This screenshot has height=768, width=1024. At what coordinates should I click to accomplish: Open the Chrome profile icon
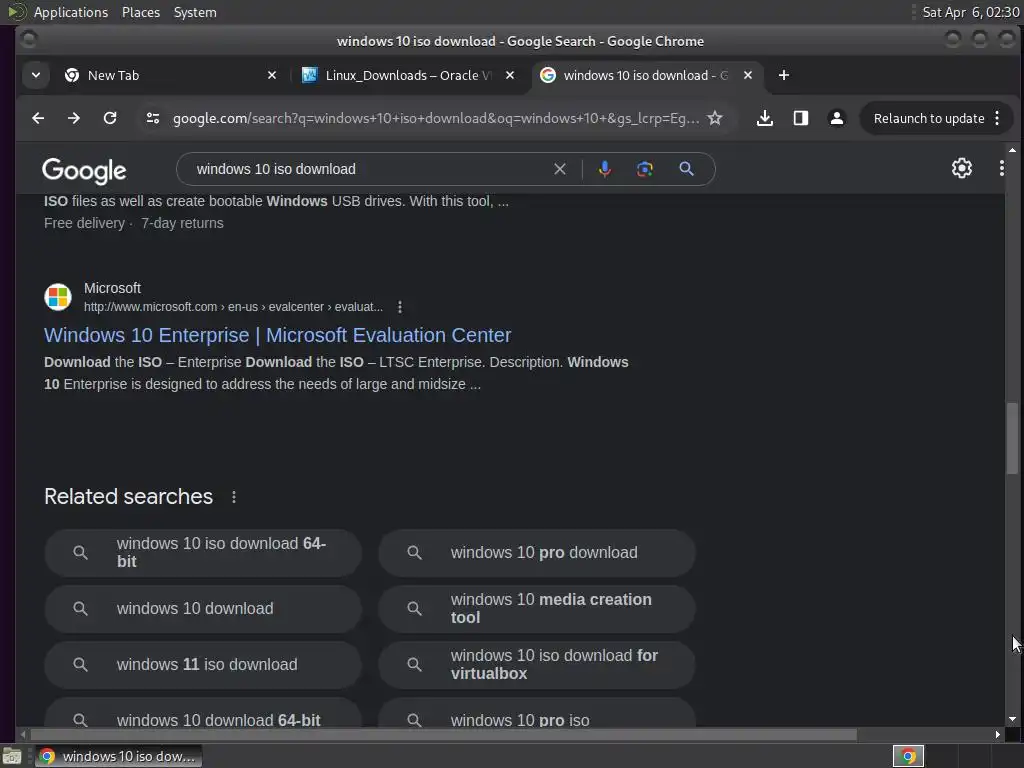(837, 118)
